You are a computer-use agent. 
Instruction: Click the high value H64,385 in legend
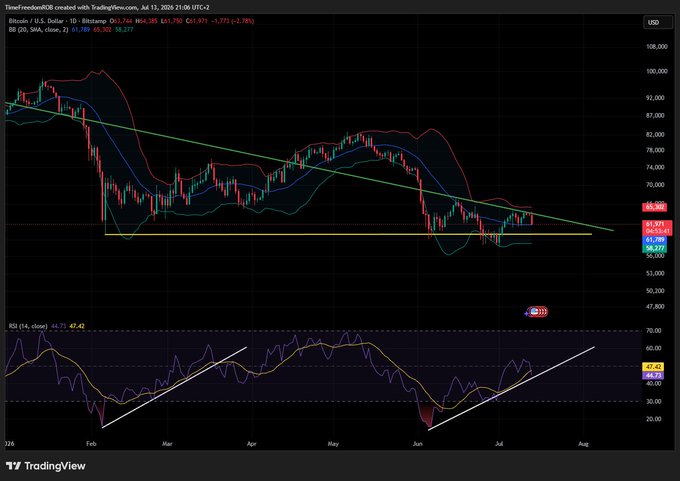pyautogui.click(x=146, y=21)
